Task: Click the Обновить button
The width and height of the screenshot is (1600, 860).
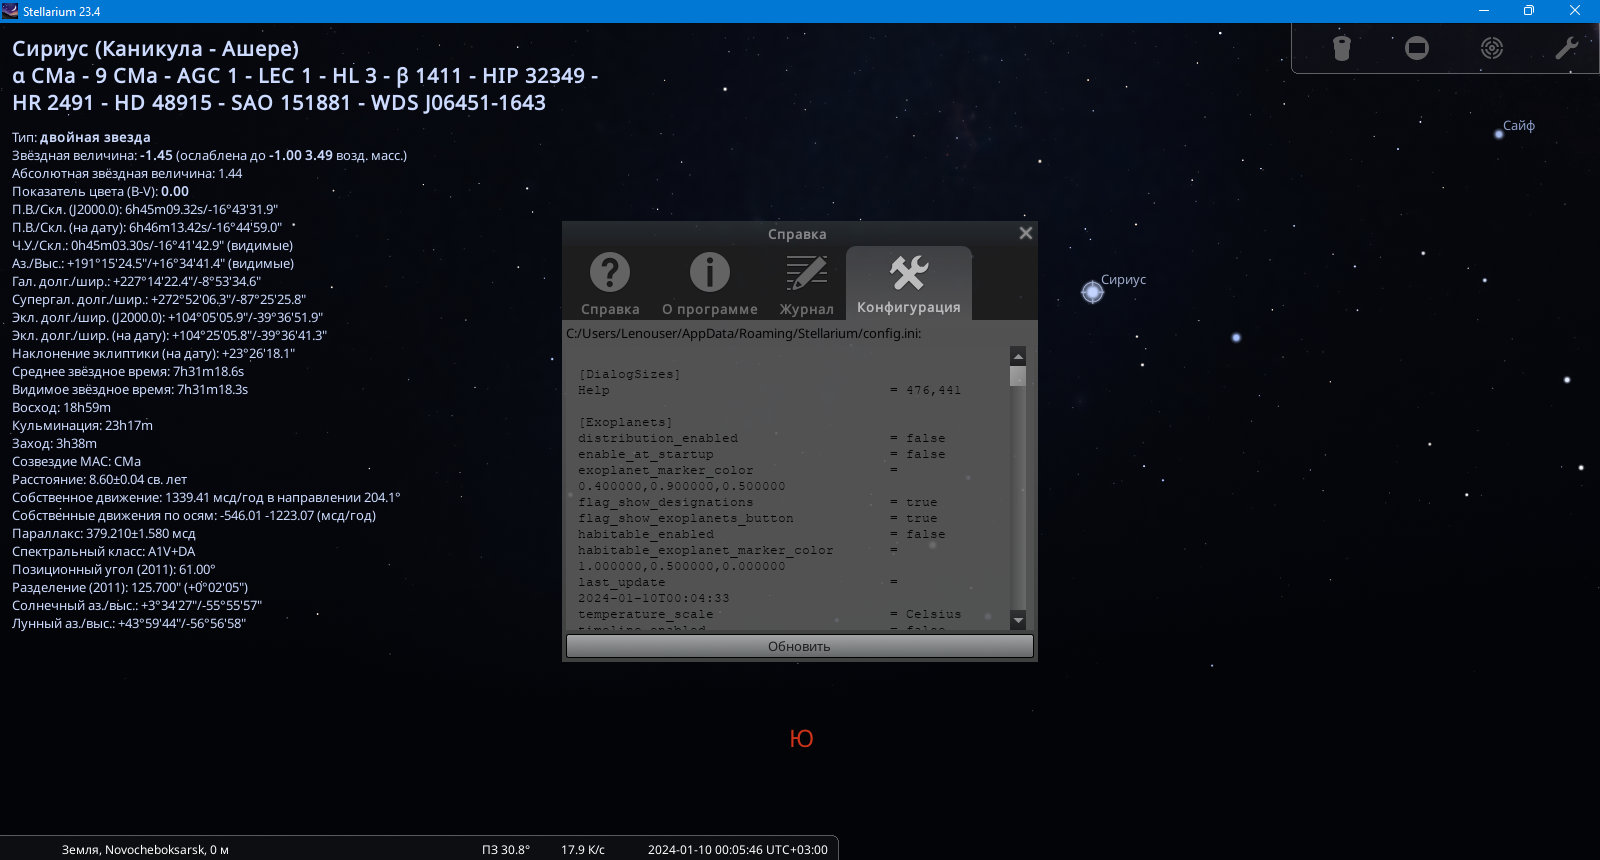Action: [799, 646]
